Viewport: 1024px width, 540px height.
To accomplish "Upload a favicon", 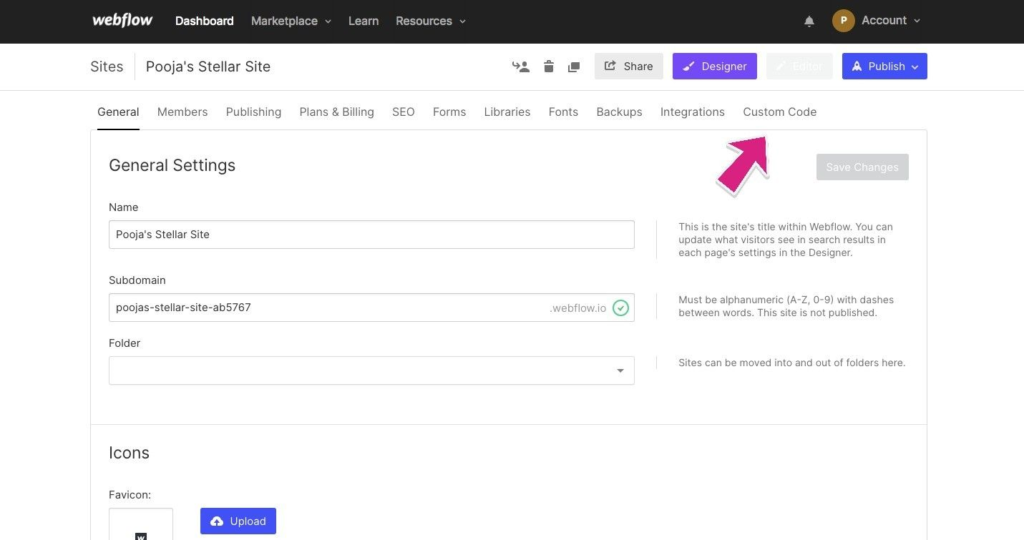I will (238, 521).
